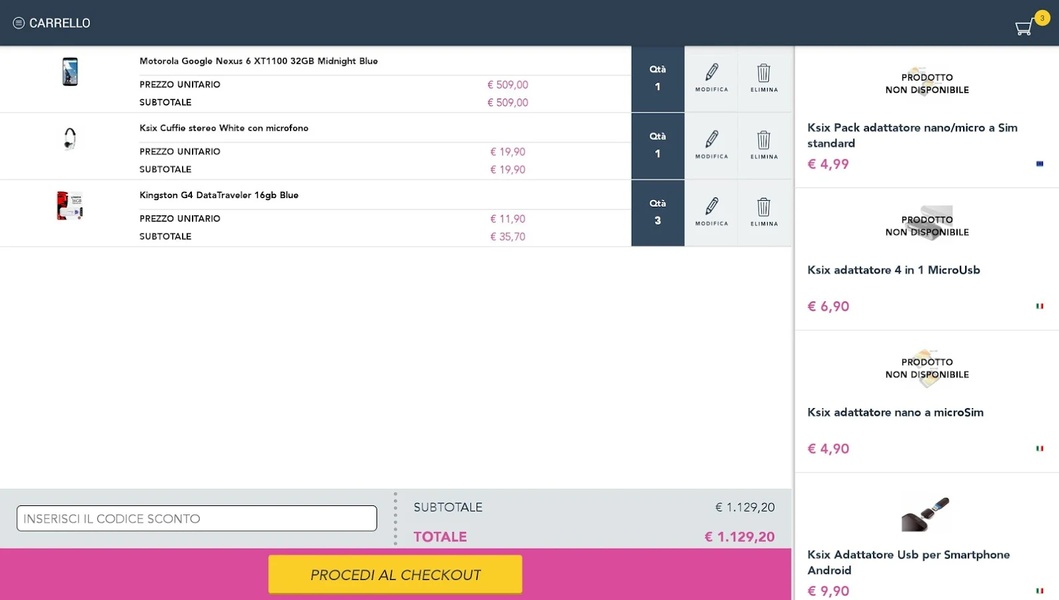
Task: Select the total amount € 1.129,20 in pink
Action: [739, 536]
